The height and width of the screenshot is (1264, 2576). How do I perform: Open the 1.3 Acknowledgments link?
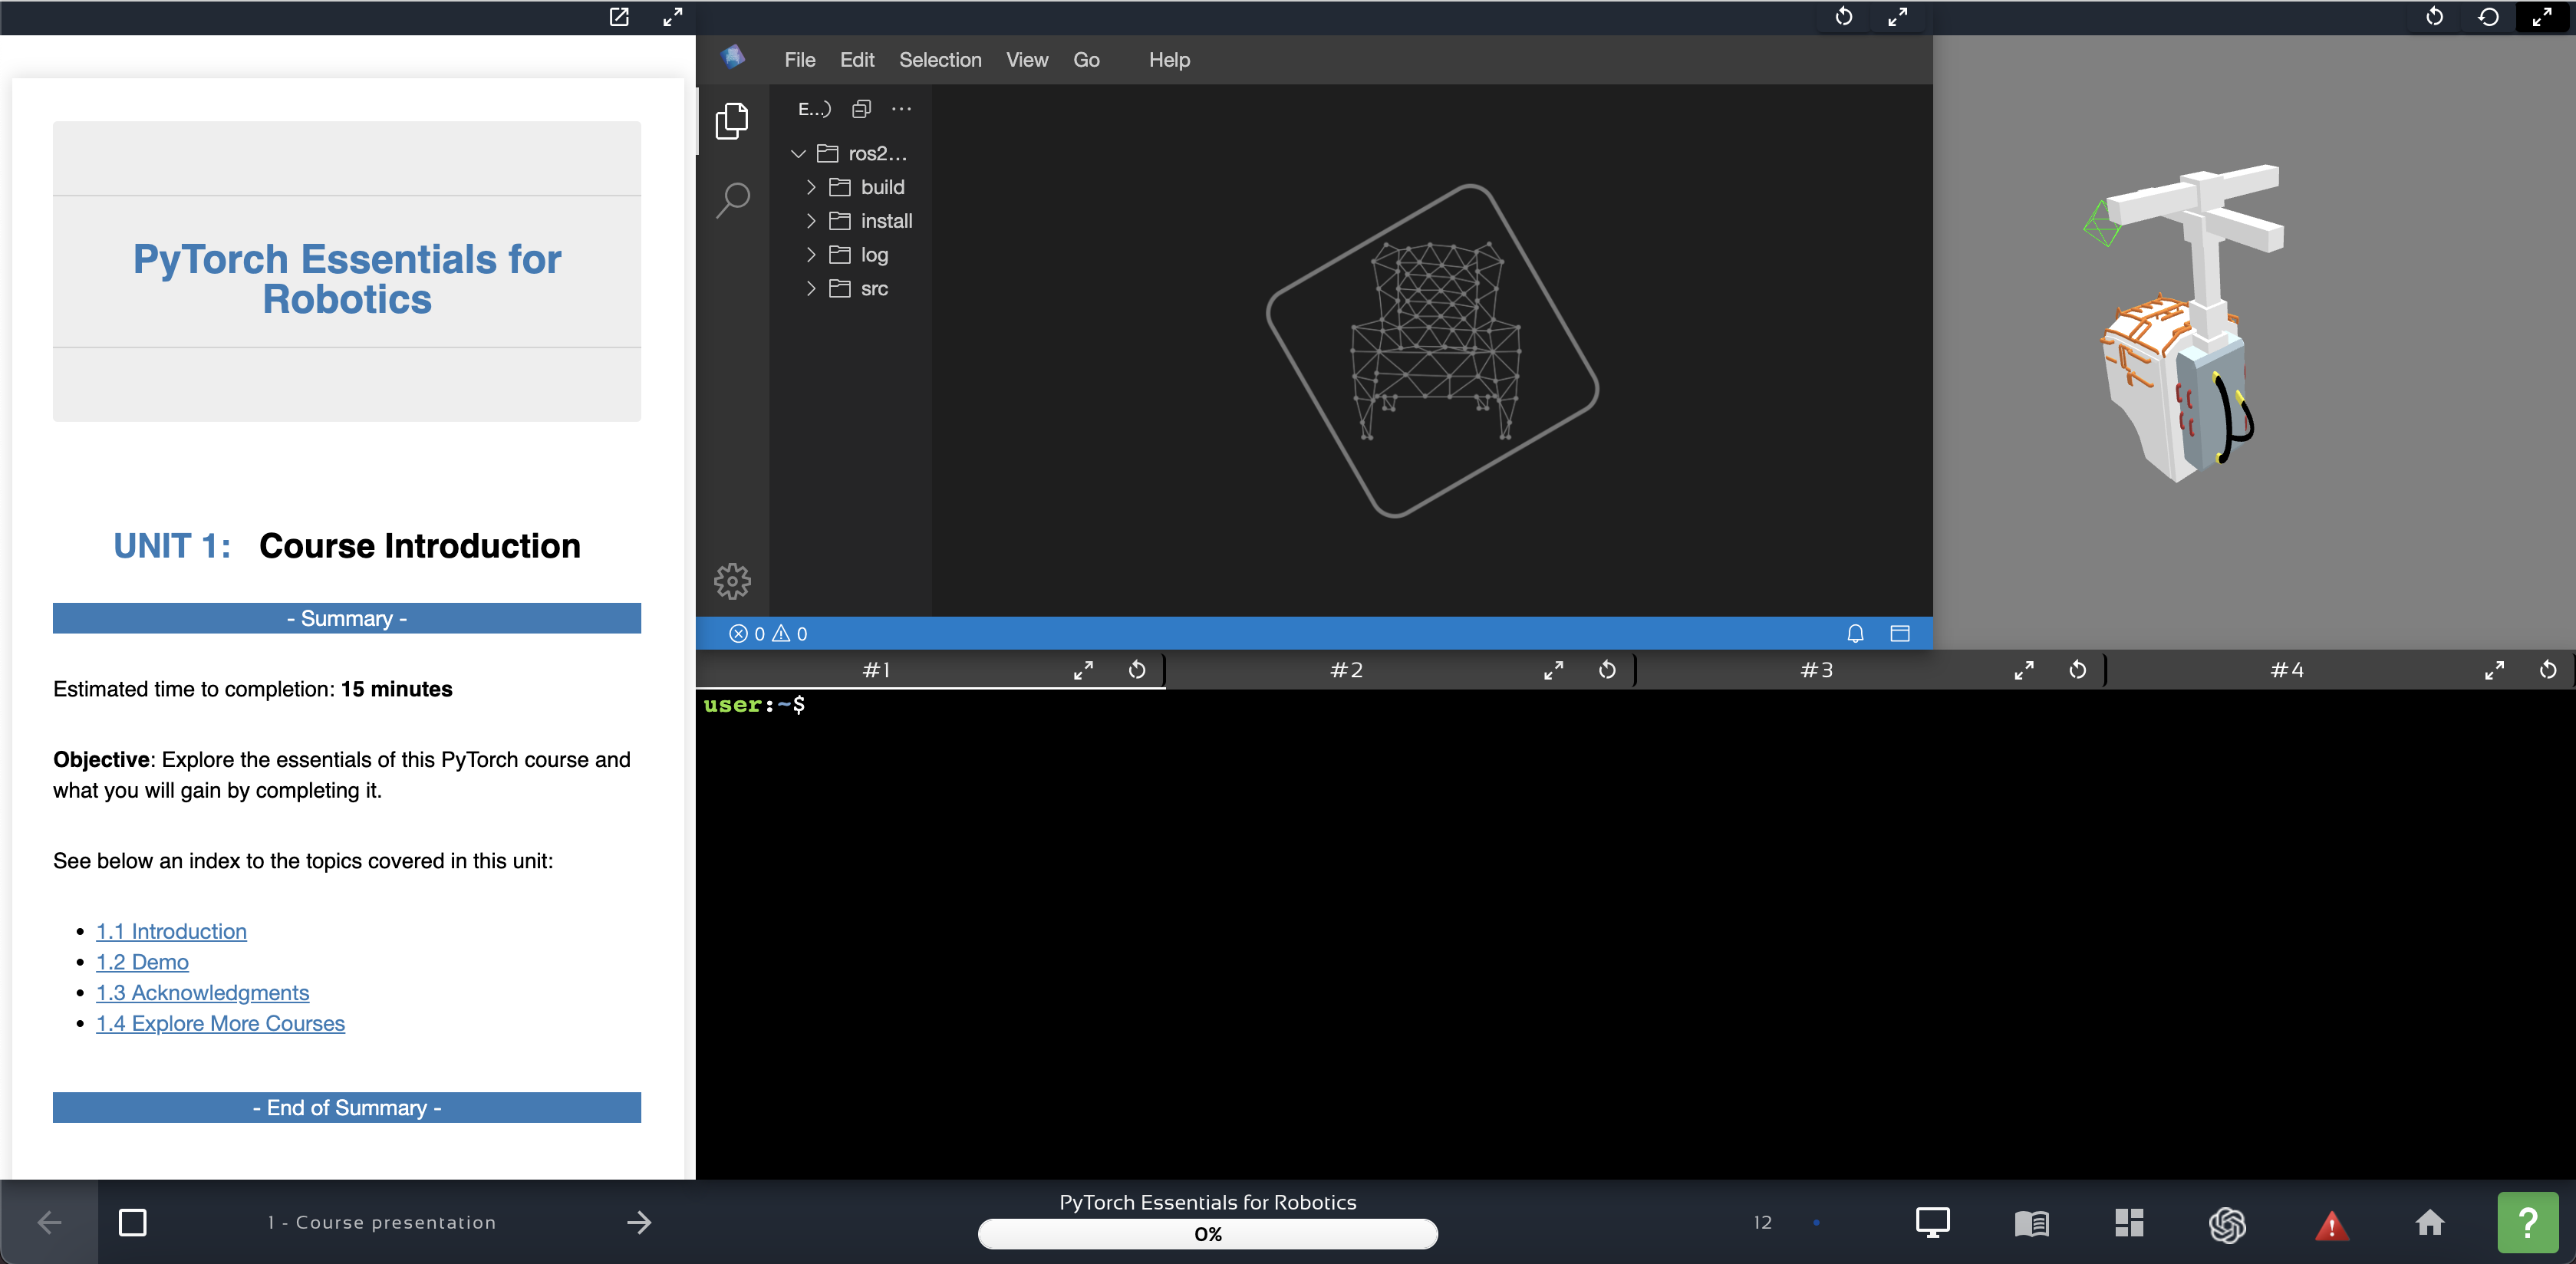202,993
